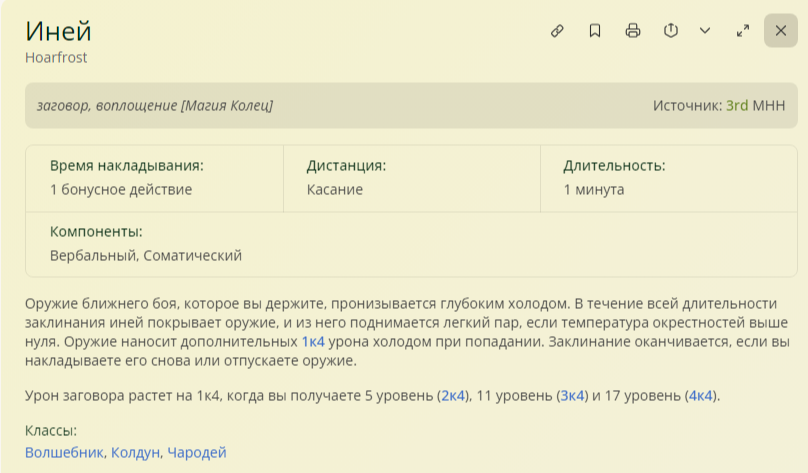The width and height of the screenshot is (808, 473).
Task: Bookmark the Иней spell
Action: 595,31
